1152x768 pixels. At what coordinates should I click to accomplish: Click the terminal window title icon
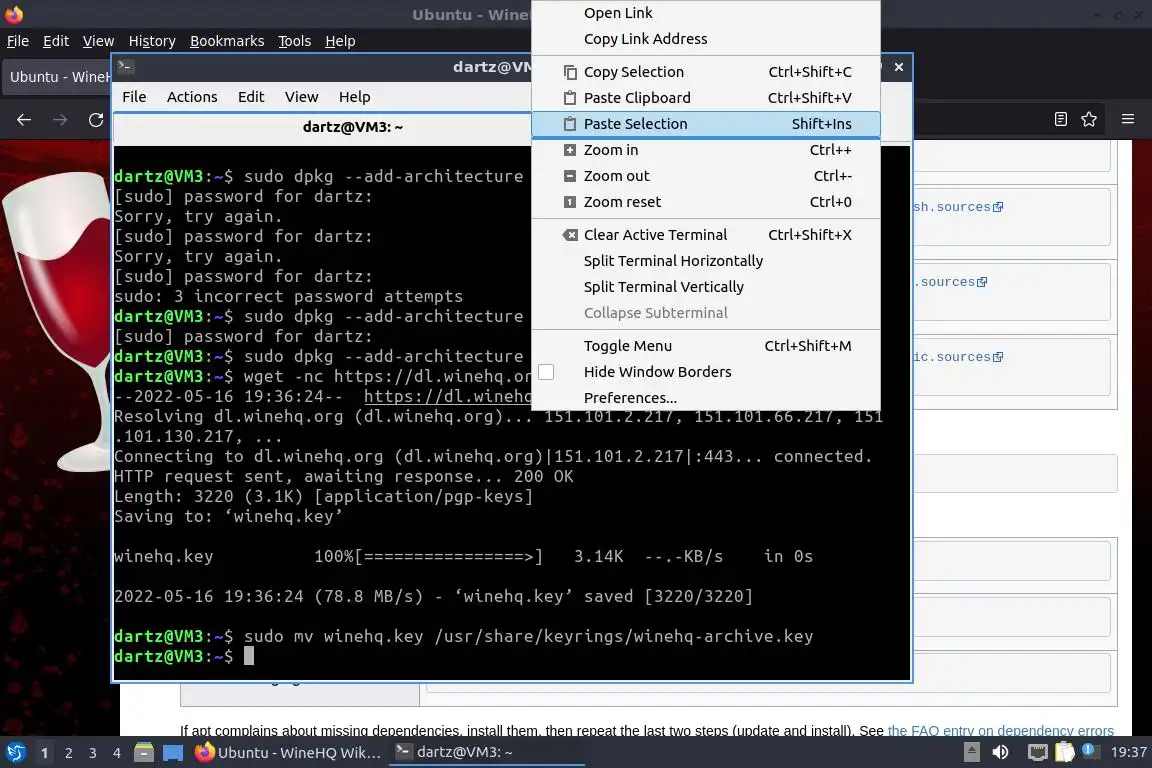[125, 67]
